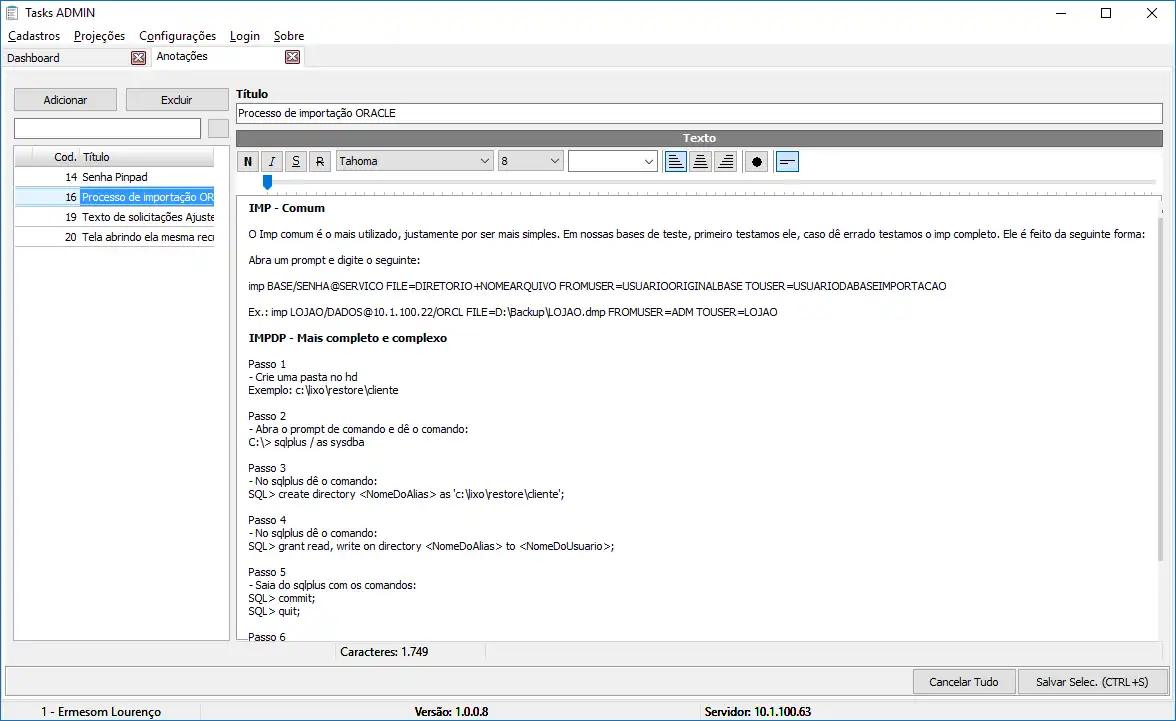Click Cancelar Tudo button
The width and height of the screenshot is (1176, 721).
964,682
